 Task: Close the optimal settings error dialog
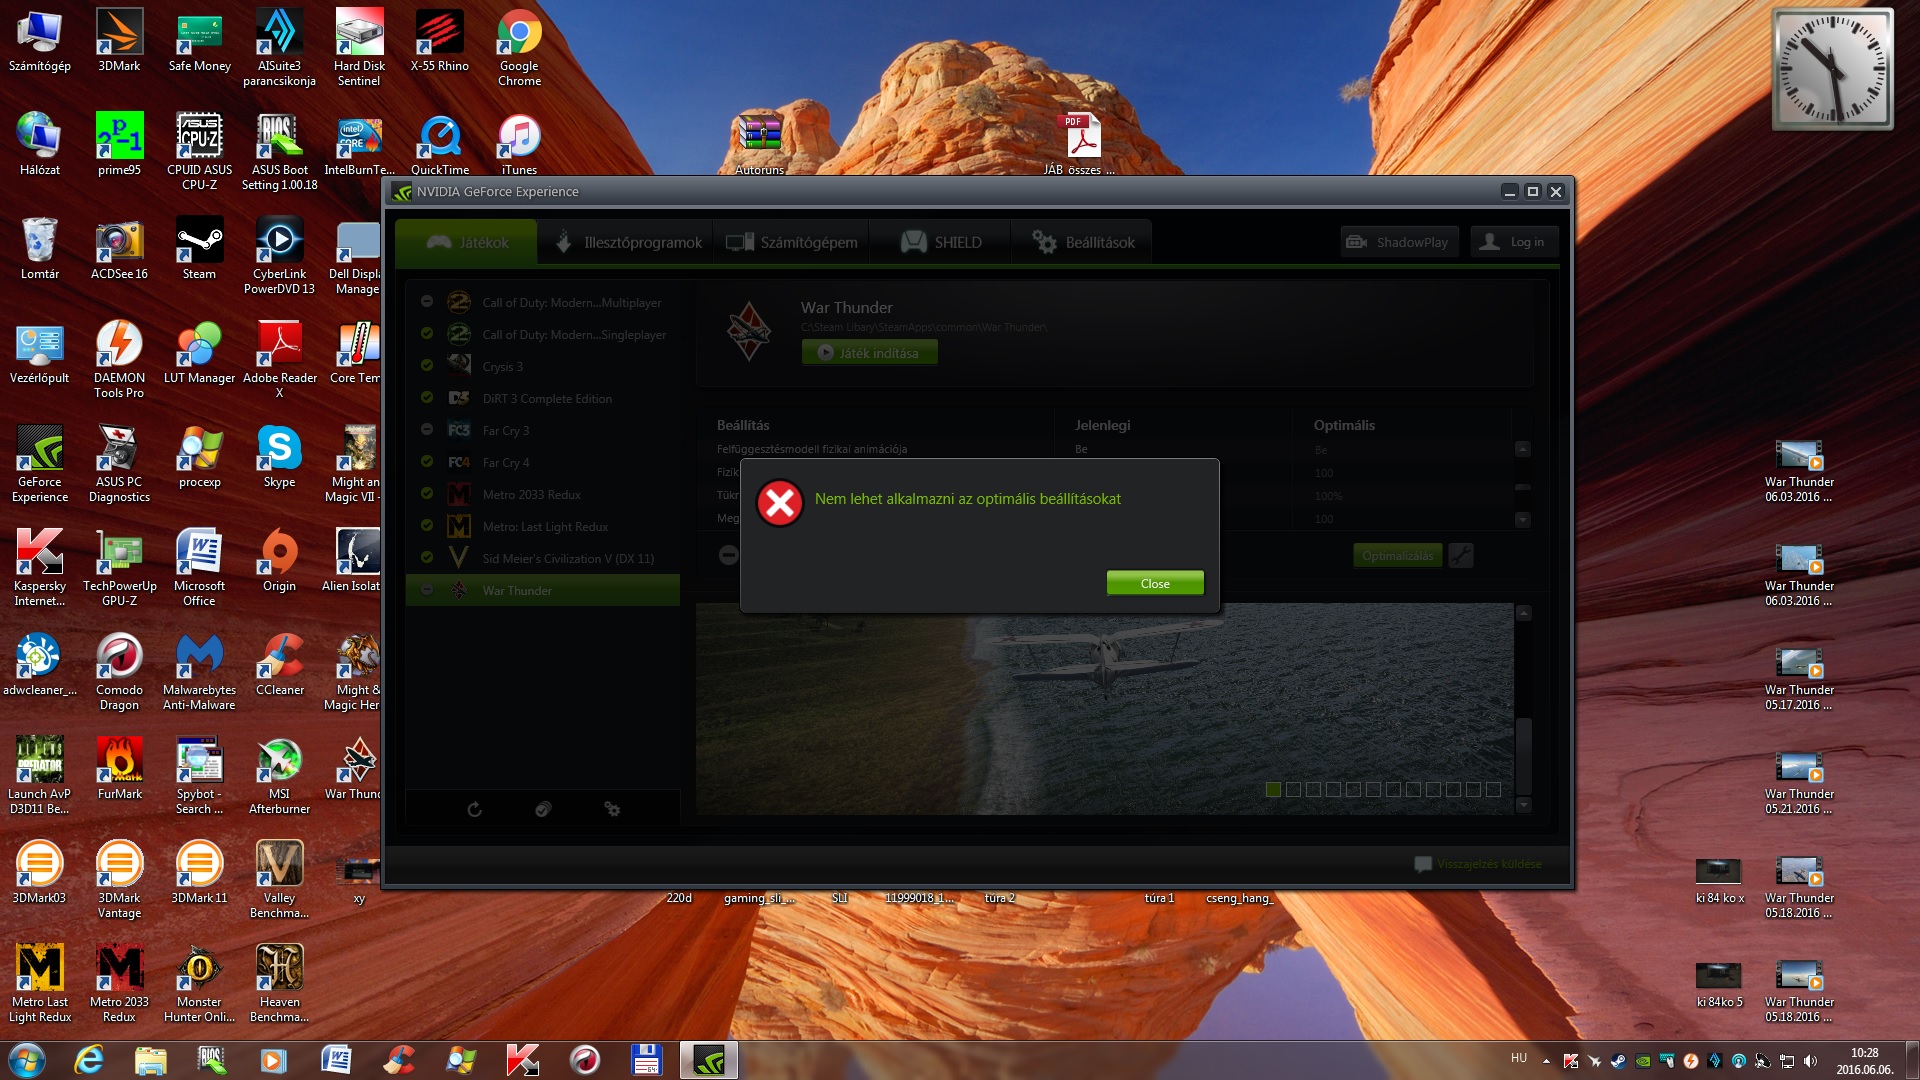point(1155,583)
